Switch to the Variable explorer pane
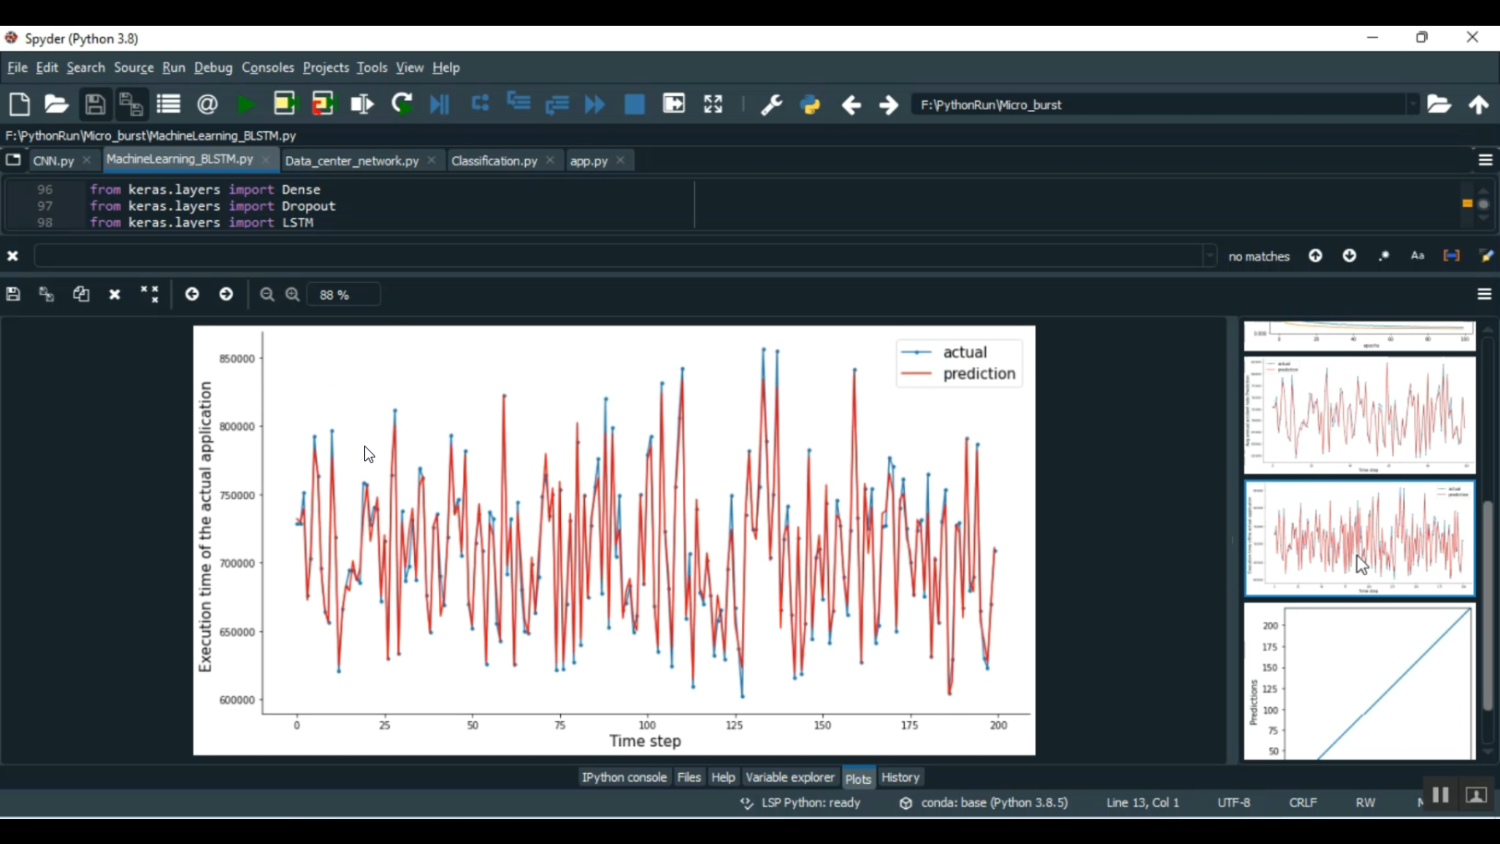 (789, 777)
